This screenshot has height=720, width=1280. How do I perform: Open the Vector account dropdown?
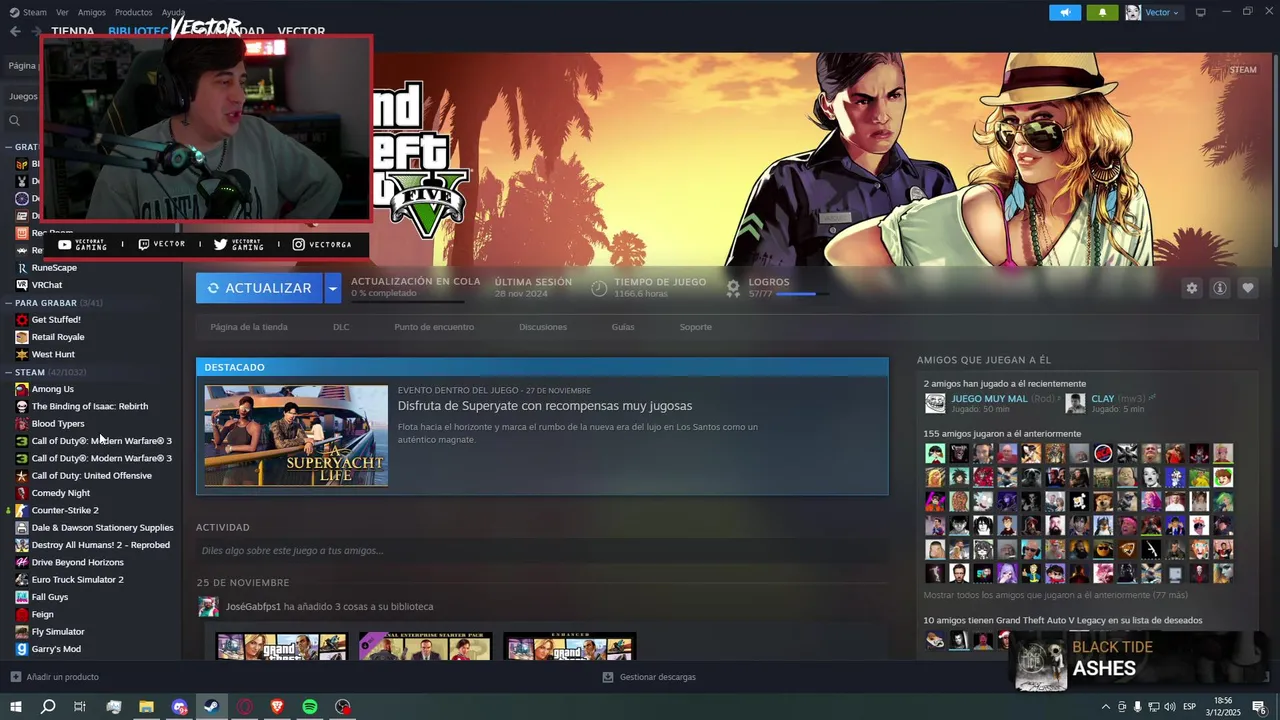pyautogui.click(x=1161, y=12)
